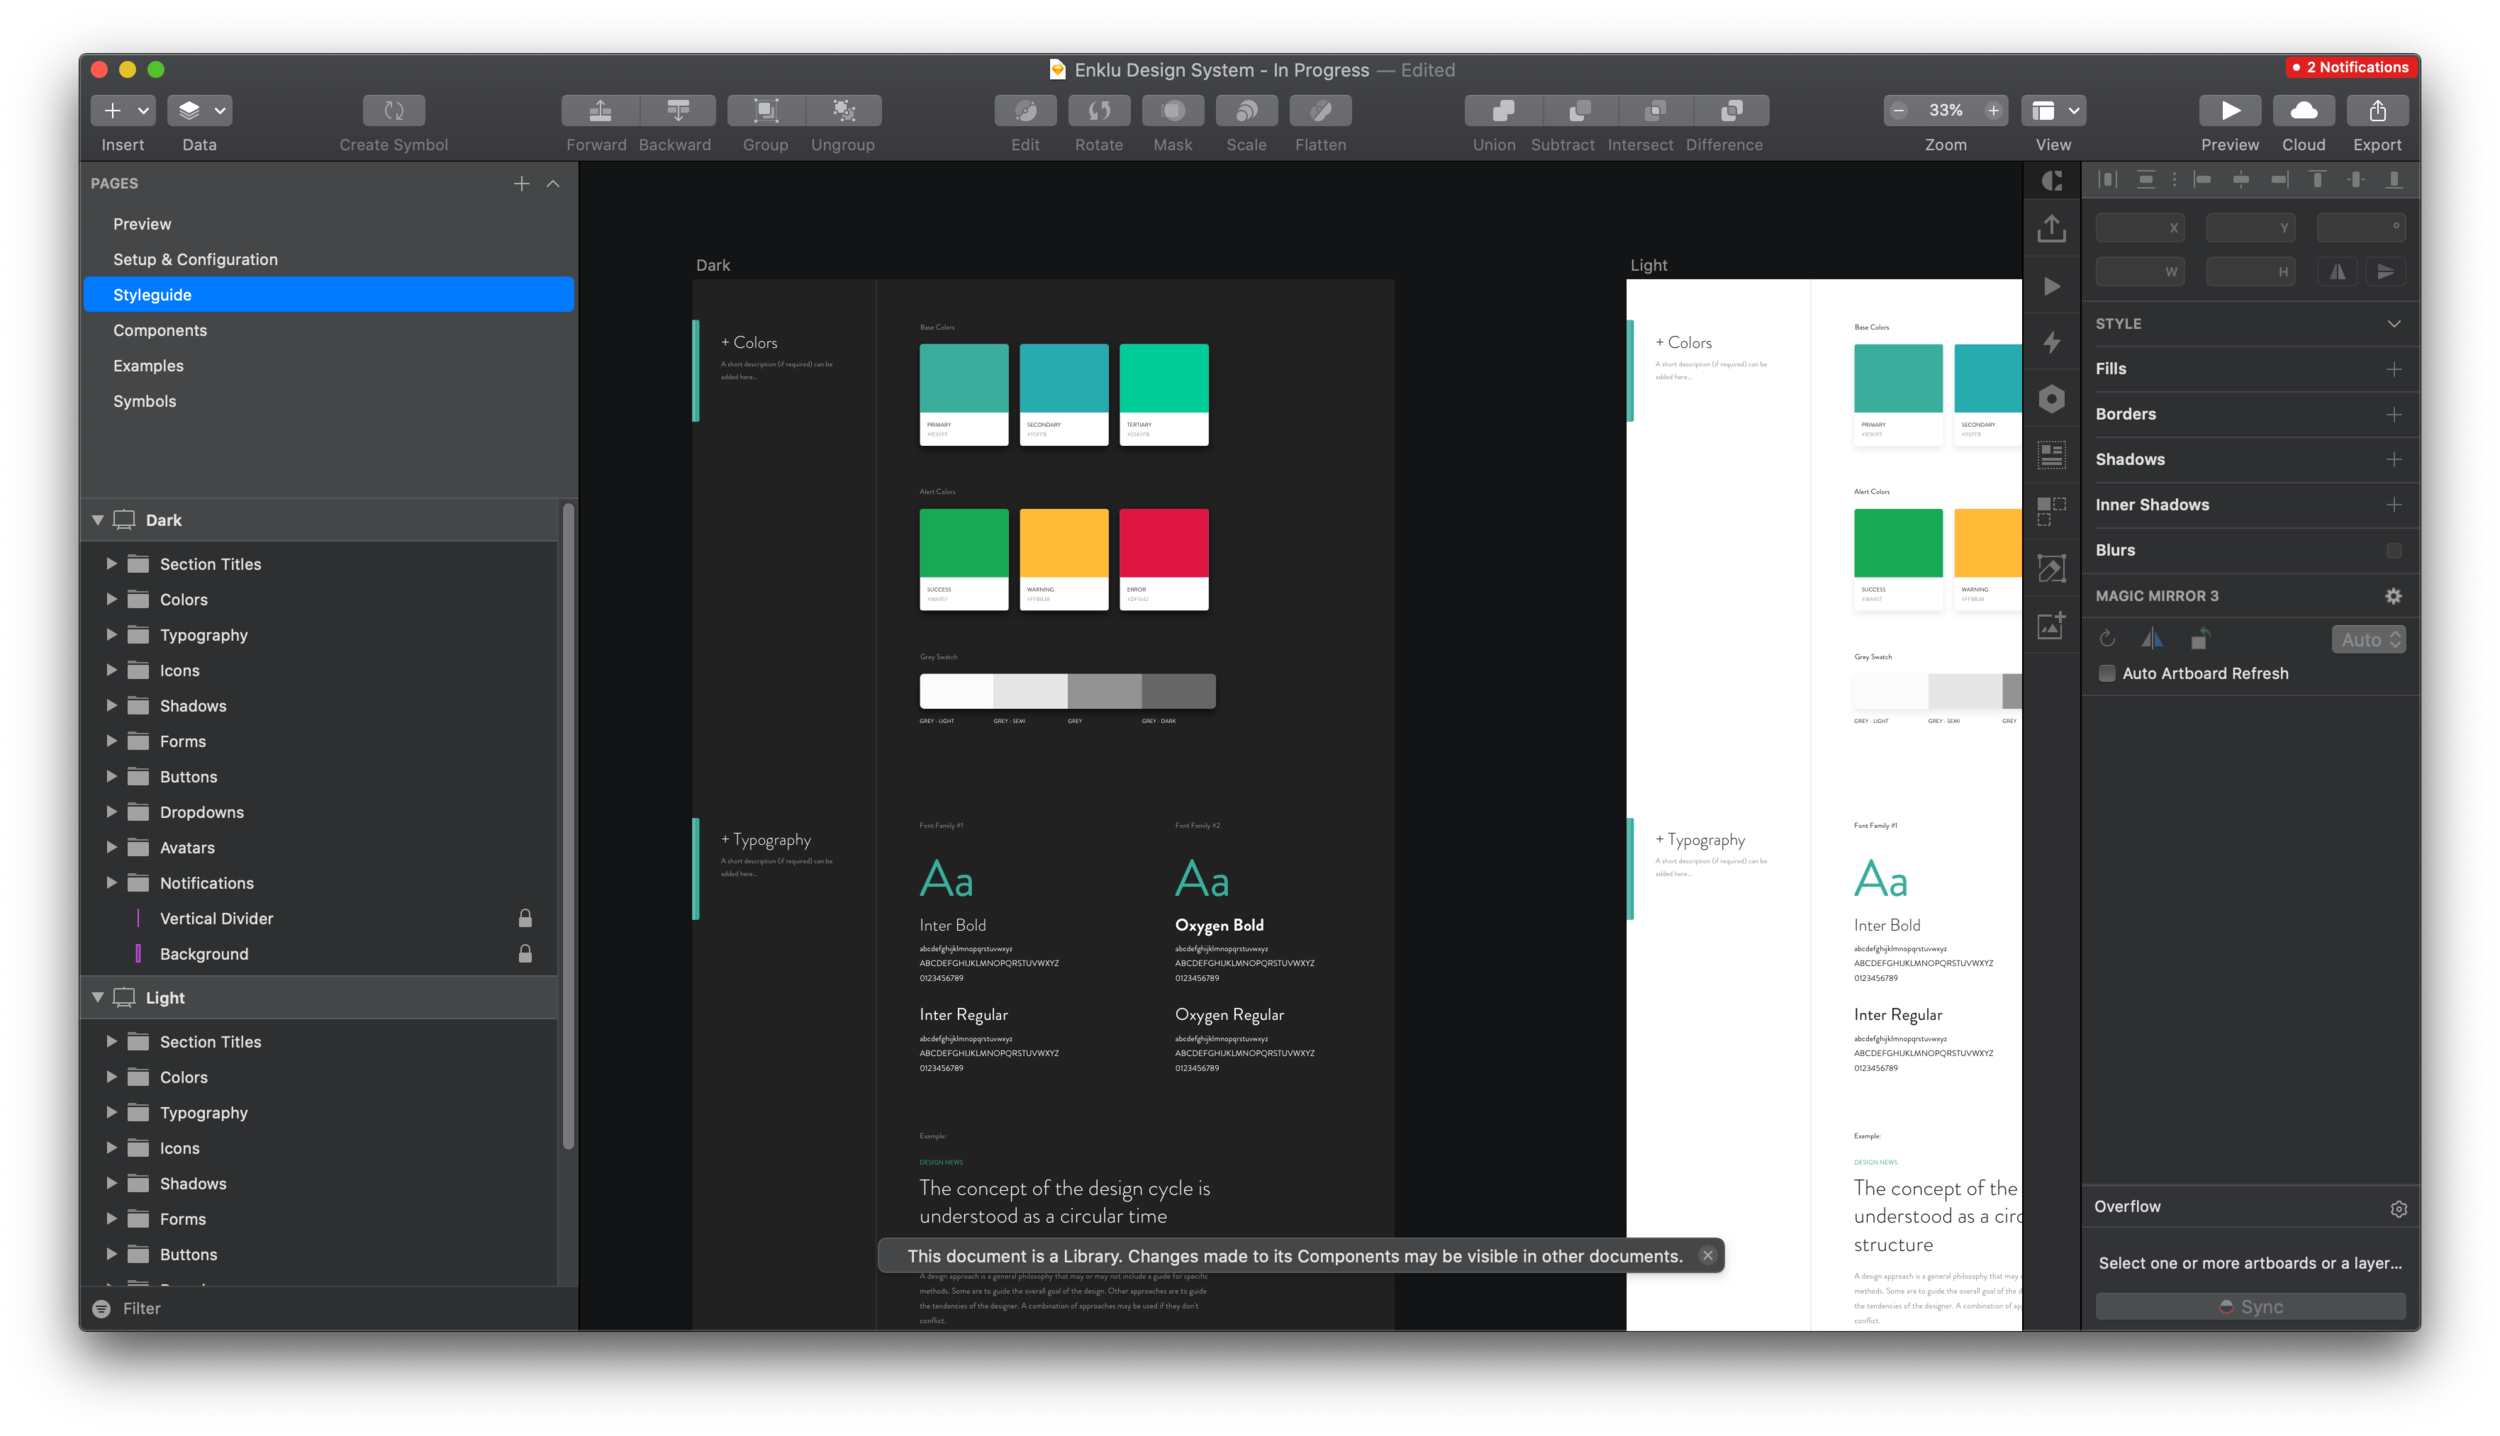Click the Union boolean icon
The height and width of the screenshot is (1436, 2500).
[x=1503, y=111]
